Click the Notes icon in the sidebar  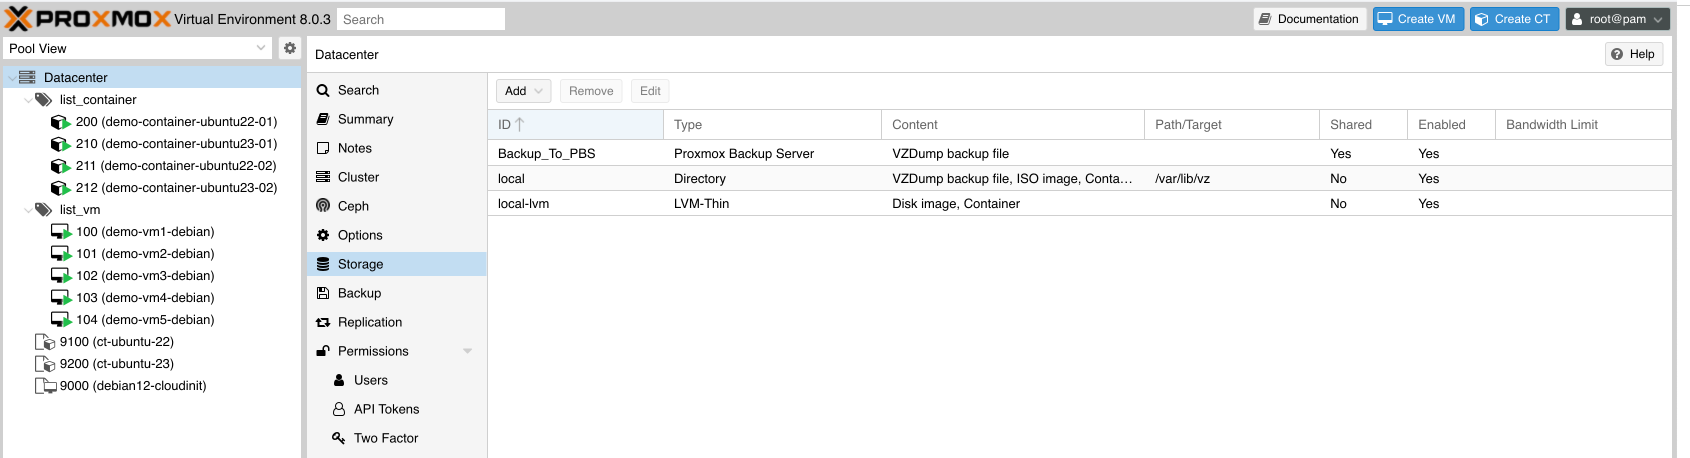tap(323, 148)
